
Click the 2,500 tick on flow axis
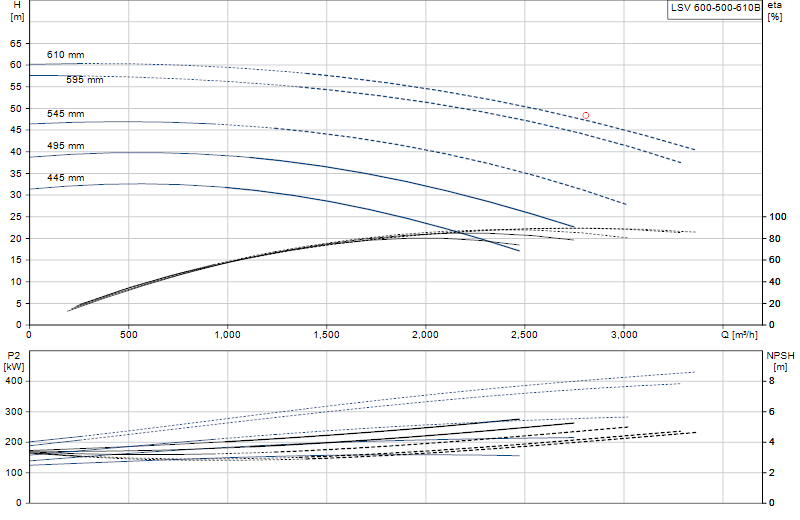click(524, 335)
